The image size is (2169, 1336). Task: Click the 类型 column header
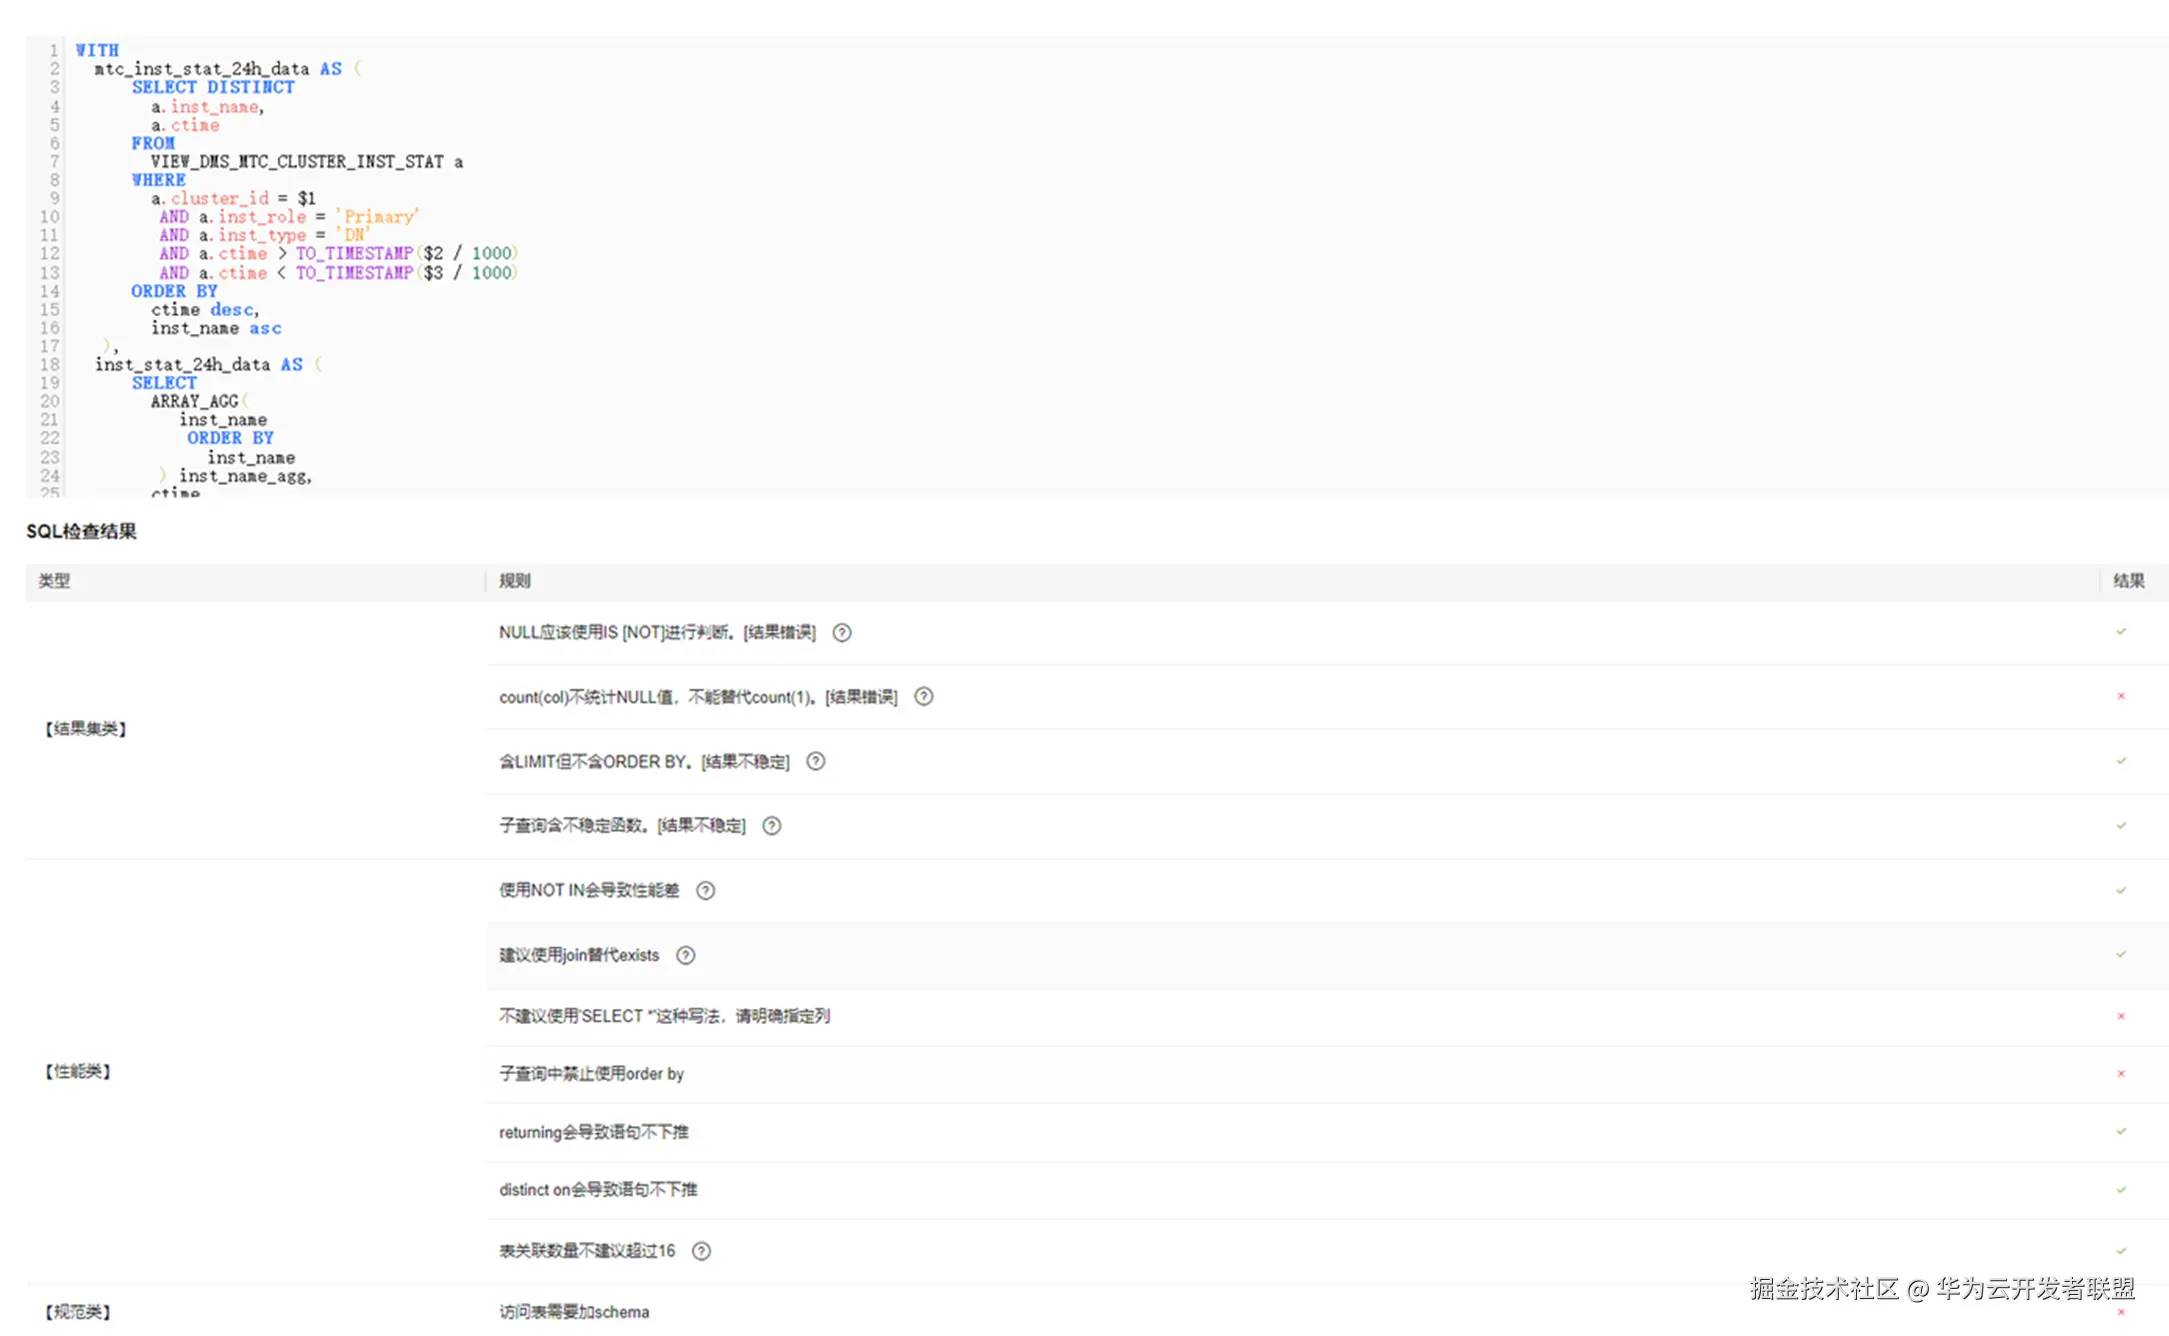[54, 581]
